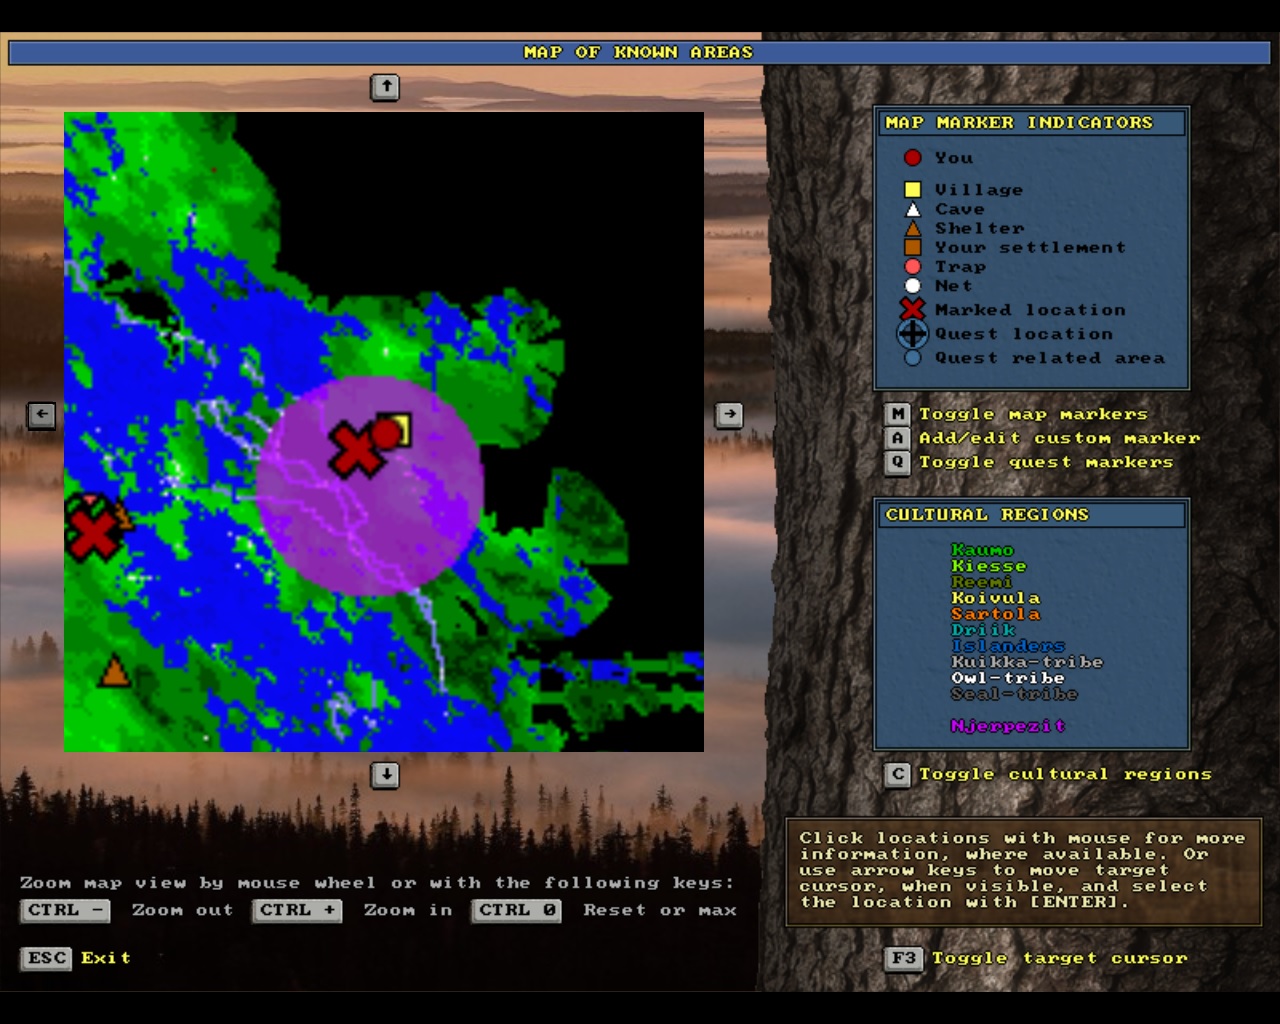Screen dimensions: 1280x1024
Task: Click the 'Koivula' cultural region name
Action: [995, 598]
